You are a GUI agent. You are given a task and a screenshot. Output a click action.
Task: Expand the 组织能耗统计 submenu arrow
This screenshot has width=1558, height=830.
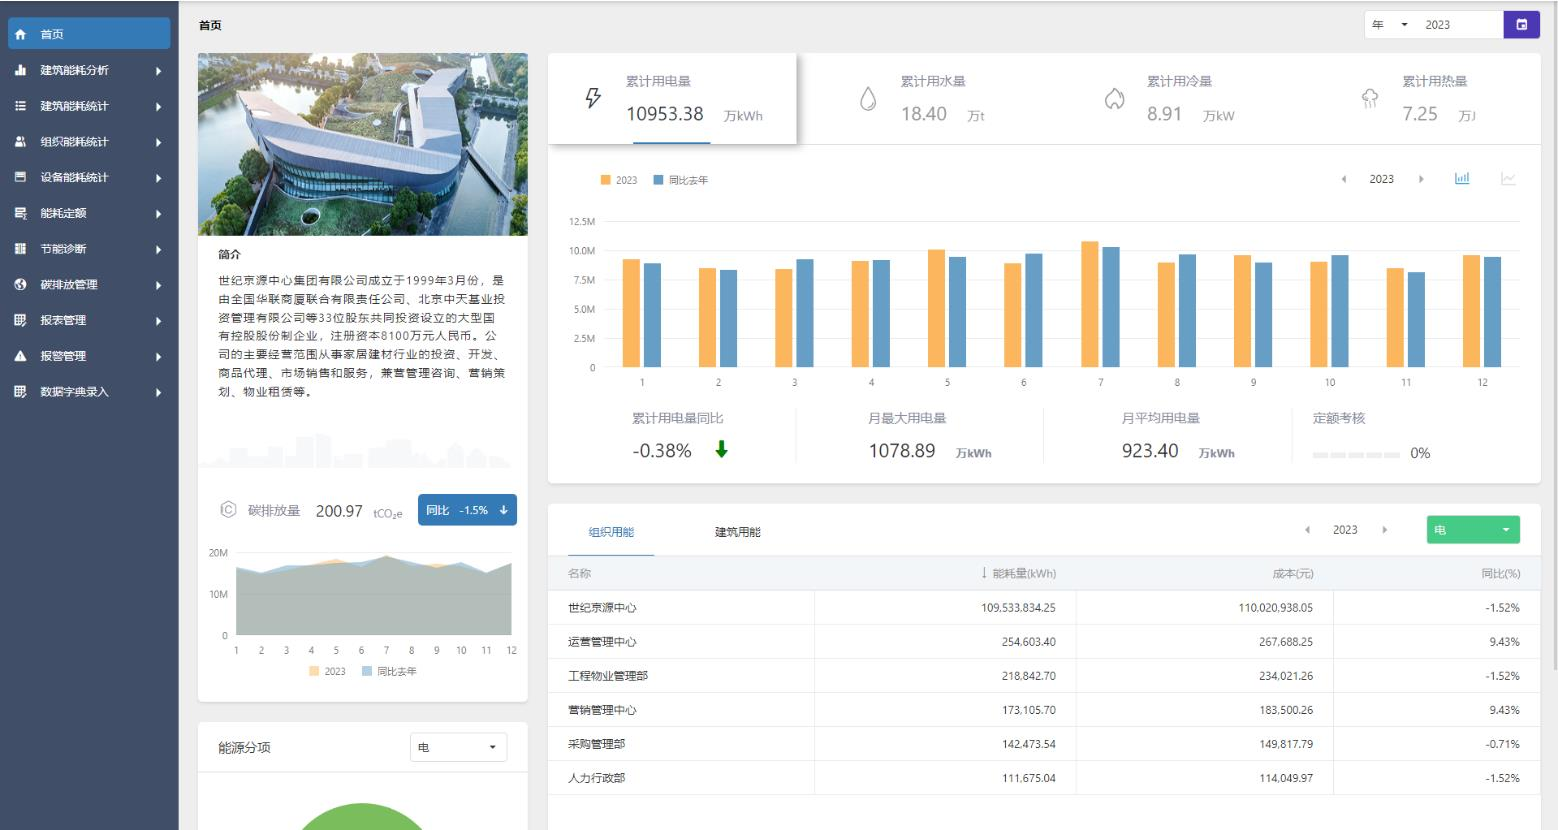tap(158, 142)
